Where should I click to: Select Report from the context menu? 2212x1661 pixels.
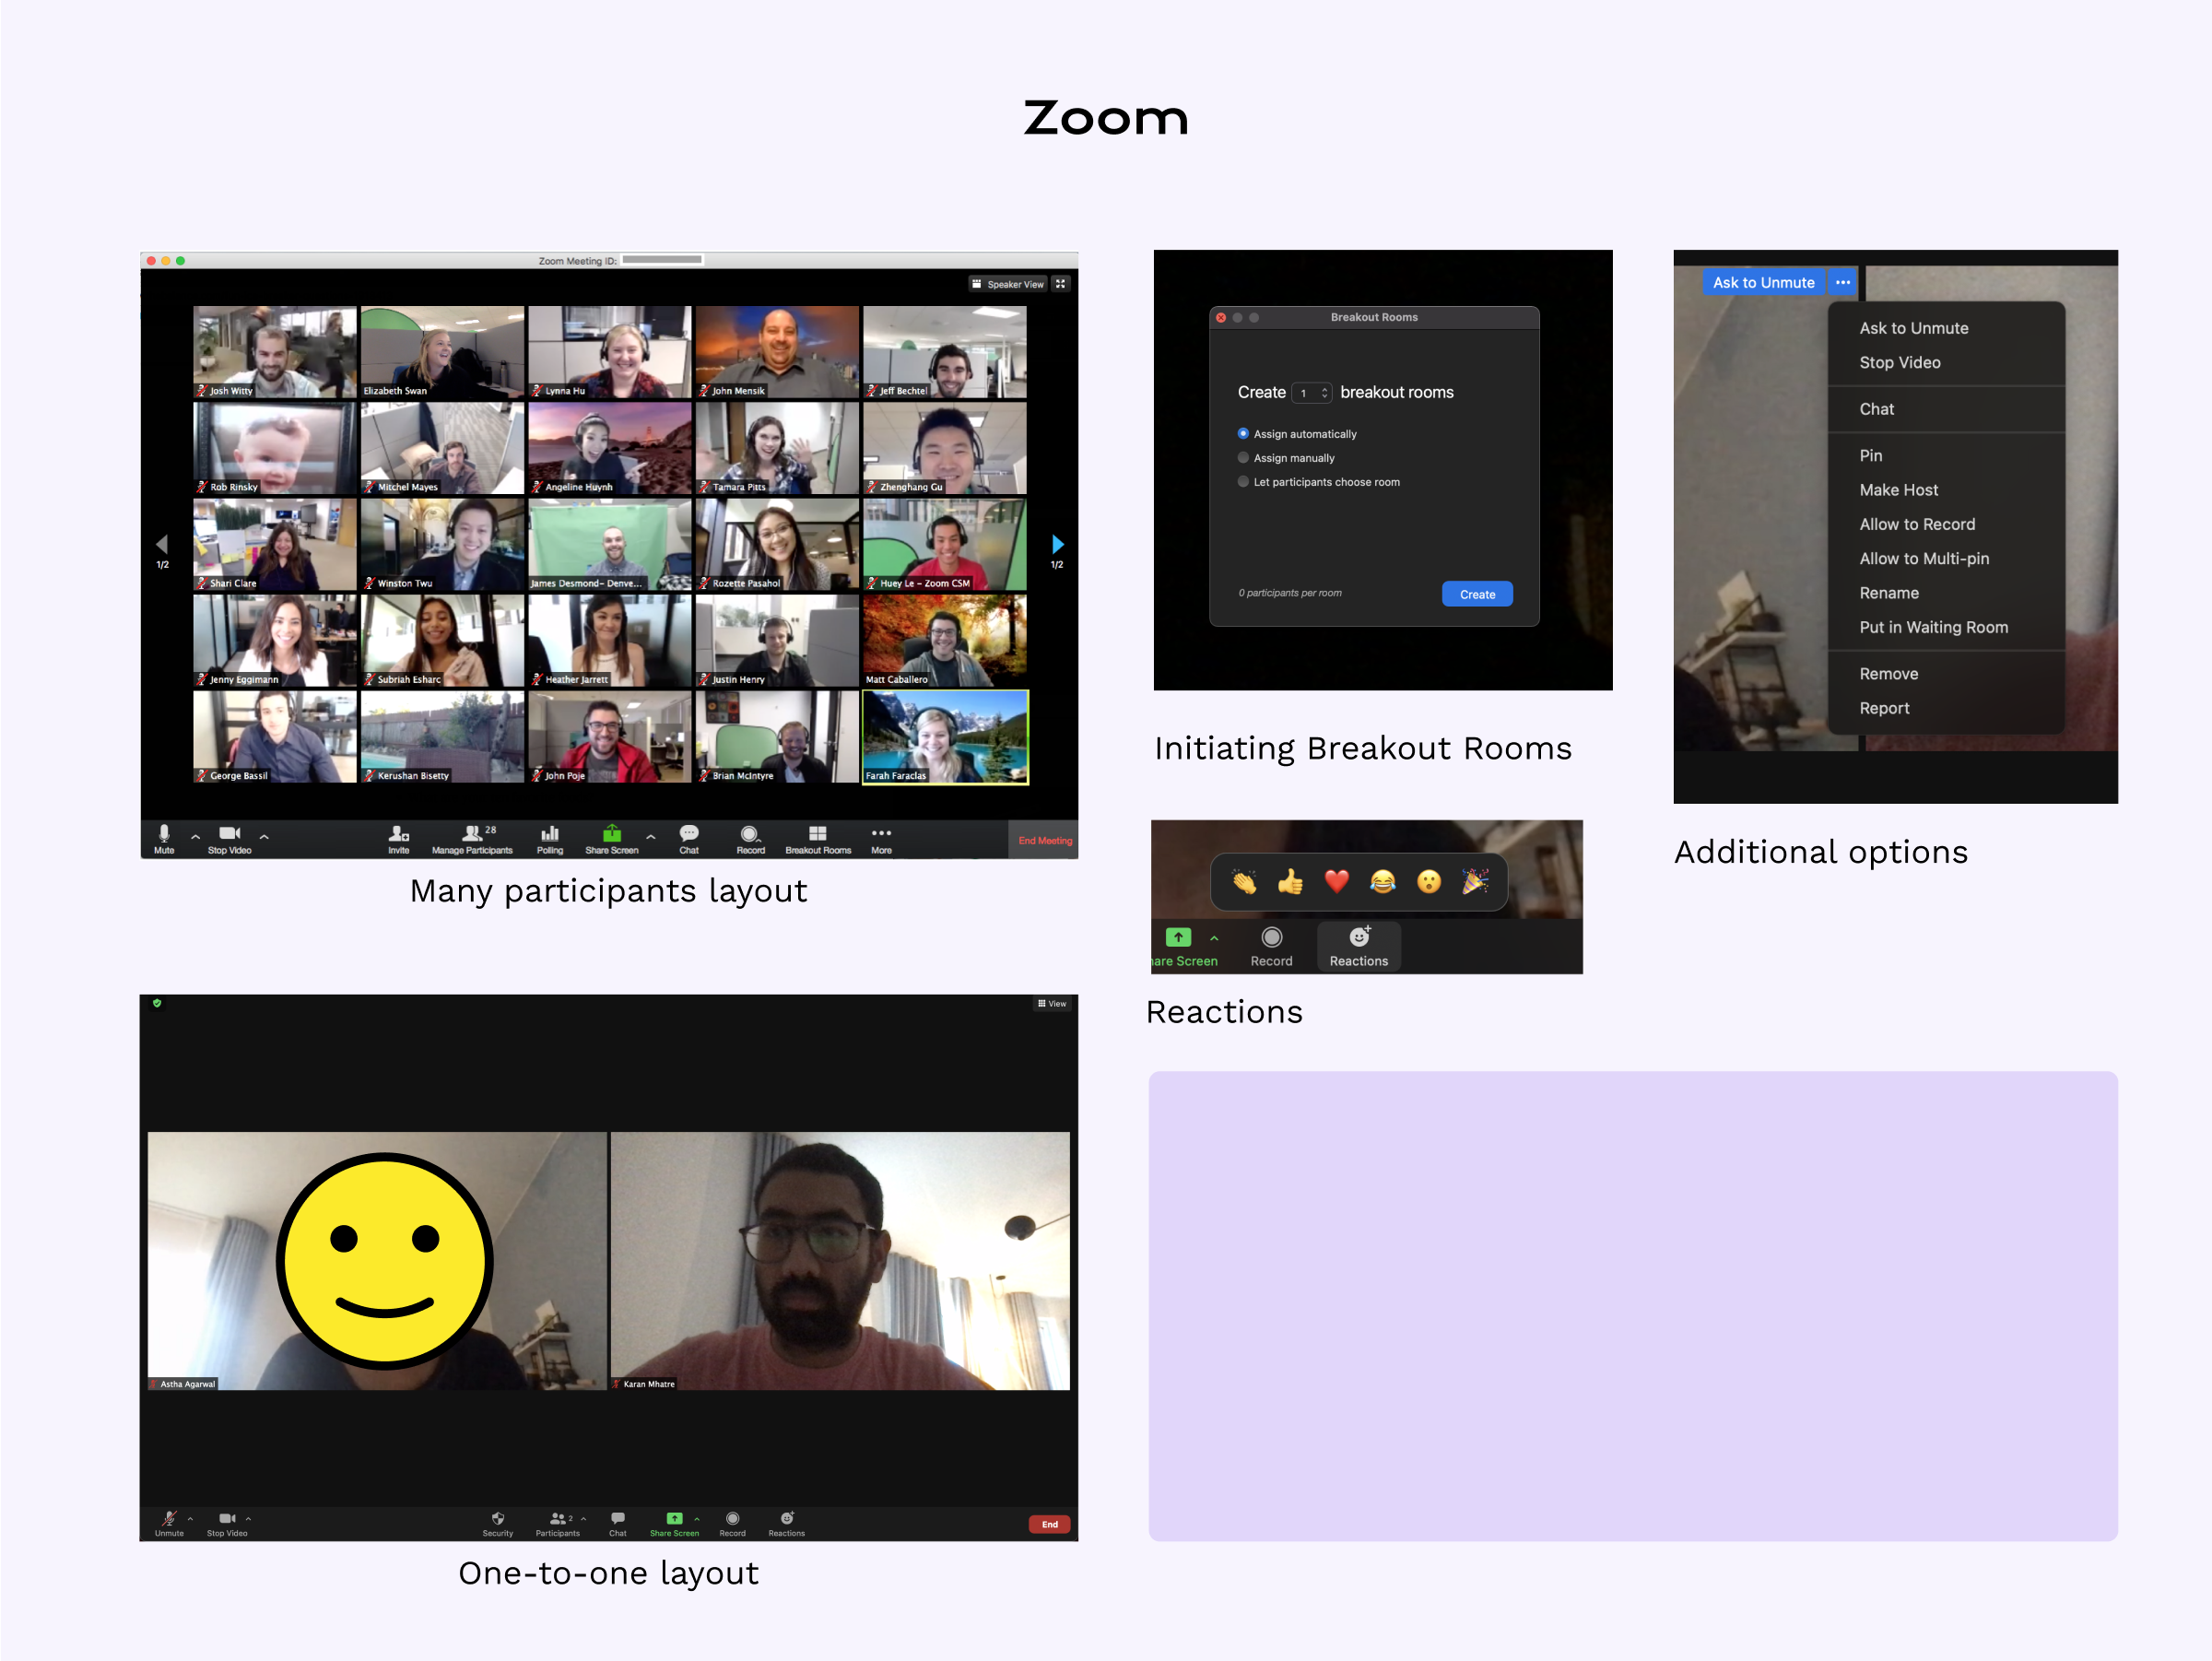tap(1884, 708)
